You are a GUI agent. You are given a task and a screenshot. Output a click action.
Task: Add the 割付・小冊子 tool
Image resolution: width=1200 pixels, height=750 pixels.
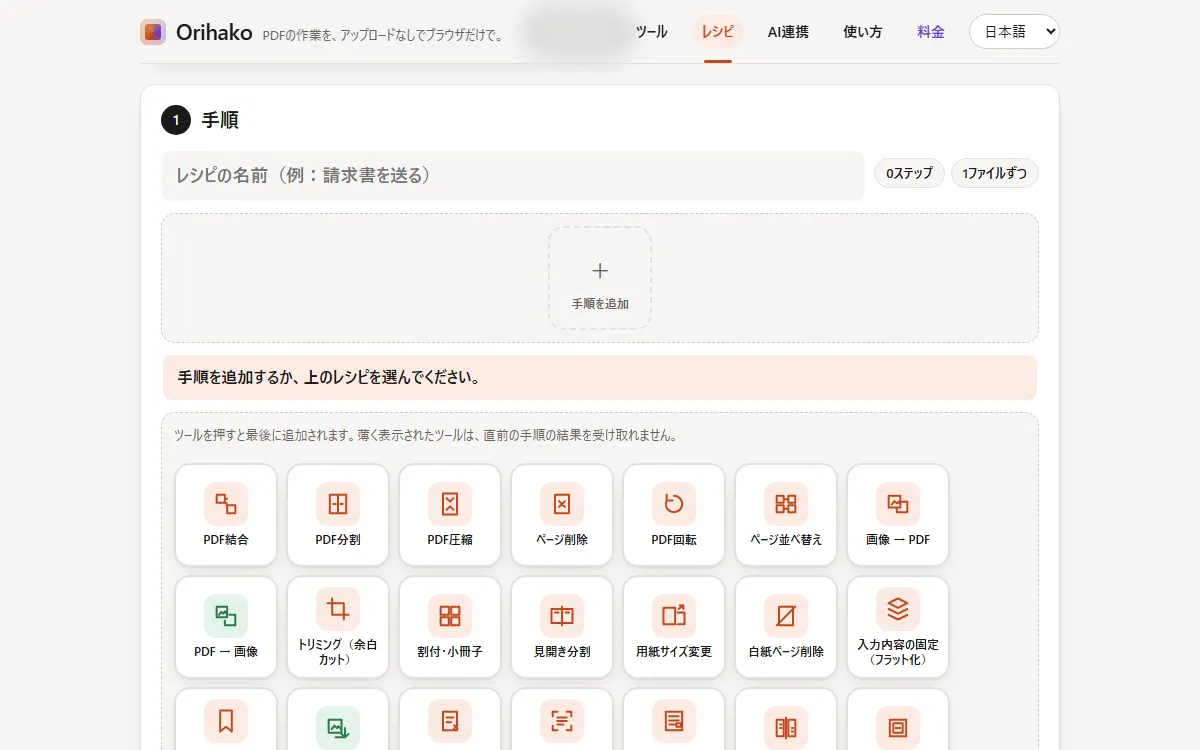[450, 627]
